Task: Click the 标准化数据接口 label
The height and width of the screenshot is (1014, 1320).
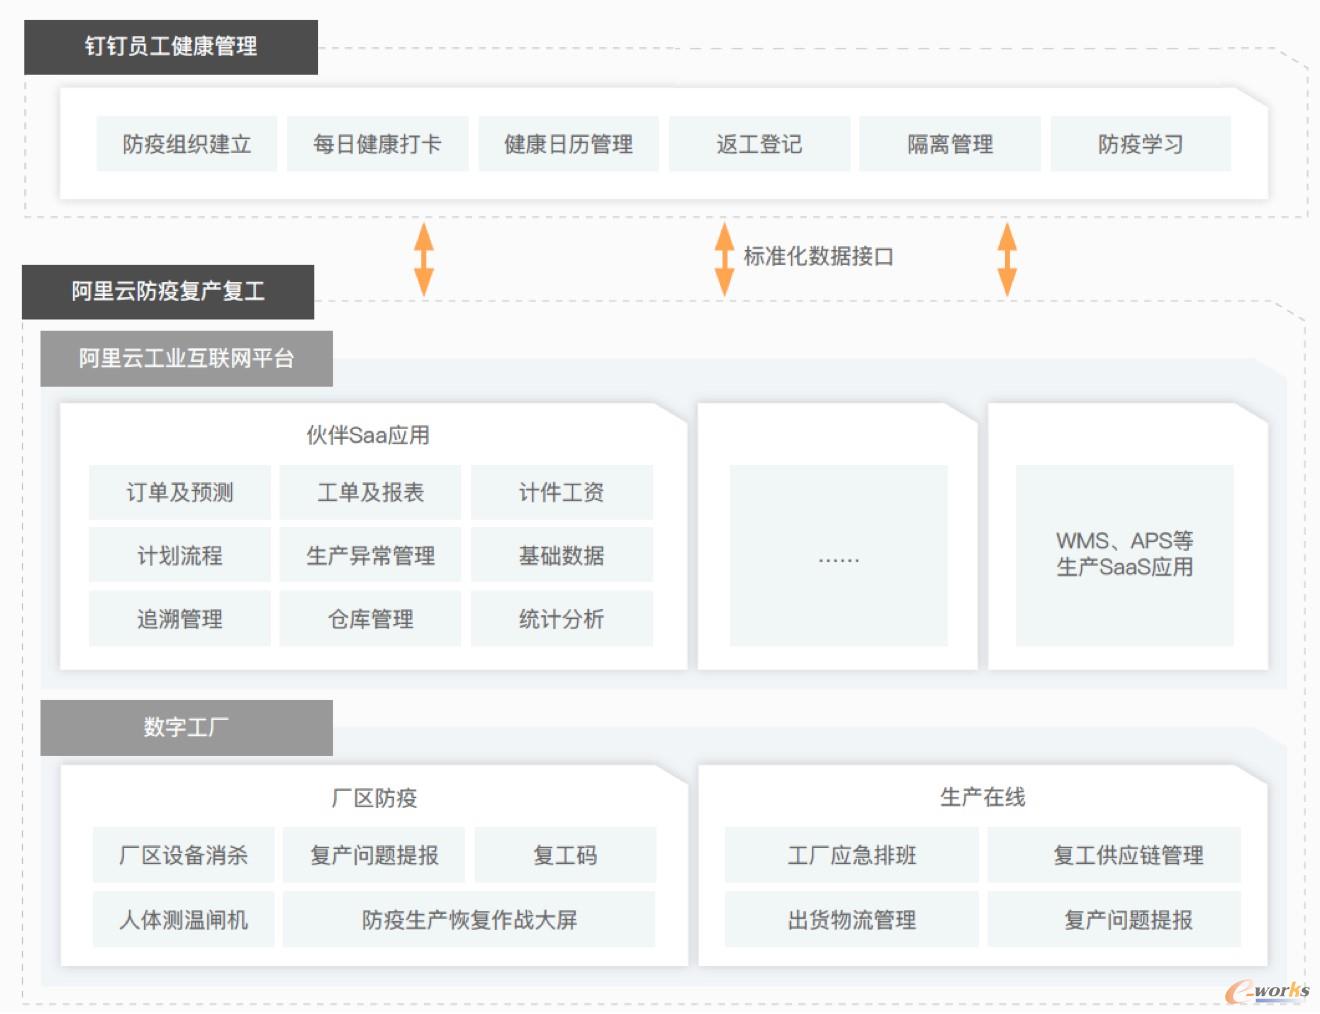Action: pyautogui.click(x=818, y=256)
